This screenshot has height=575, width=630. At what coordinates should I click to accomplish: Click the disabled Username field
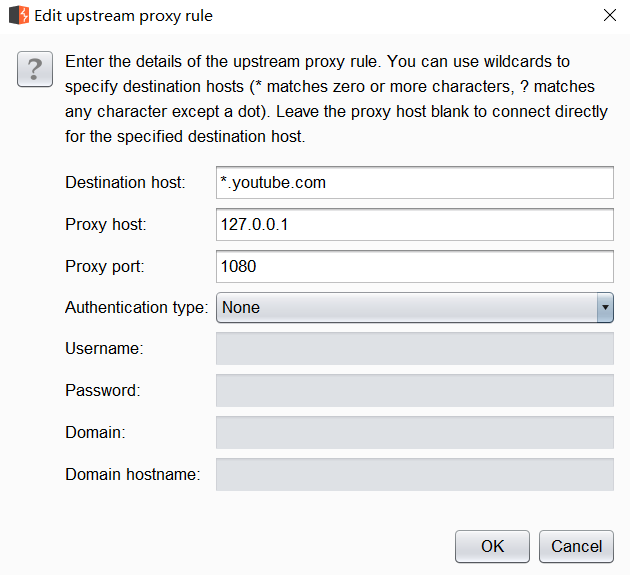tap(414, 349)
